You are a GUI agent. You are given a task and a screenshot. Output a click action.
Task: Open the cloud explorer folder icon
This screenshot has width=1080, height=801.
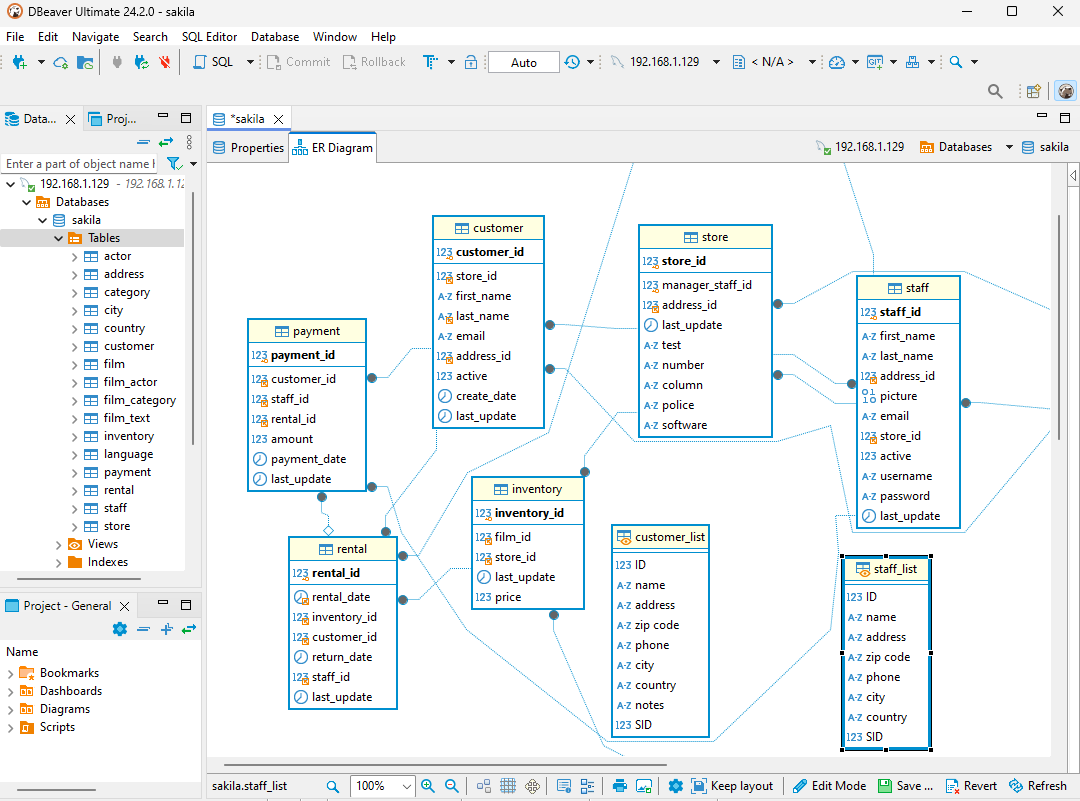click(x=85, y=62)
